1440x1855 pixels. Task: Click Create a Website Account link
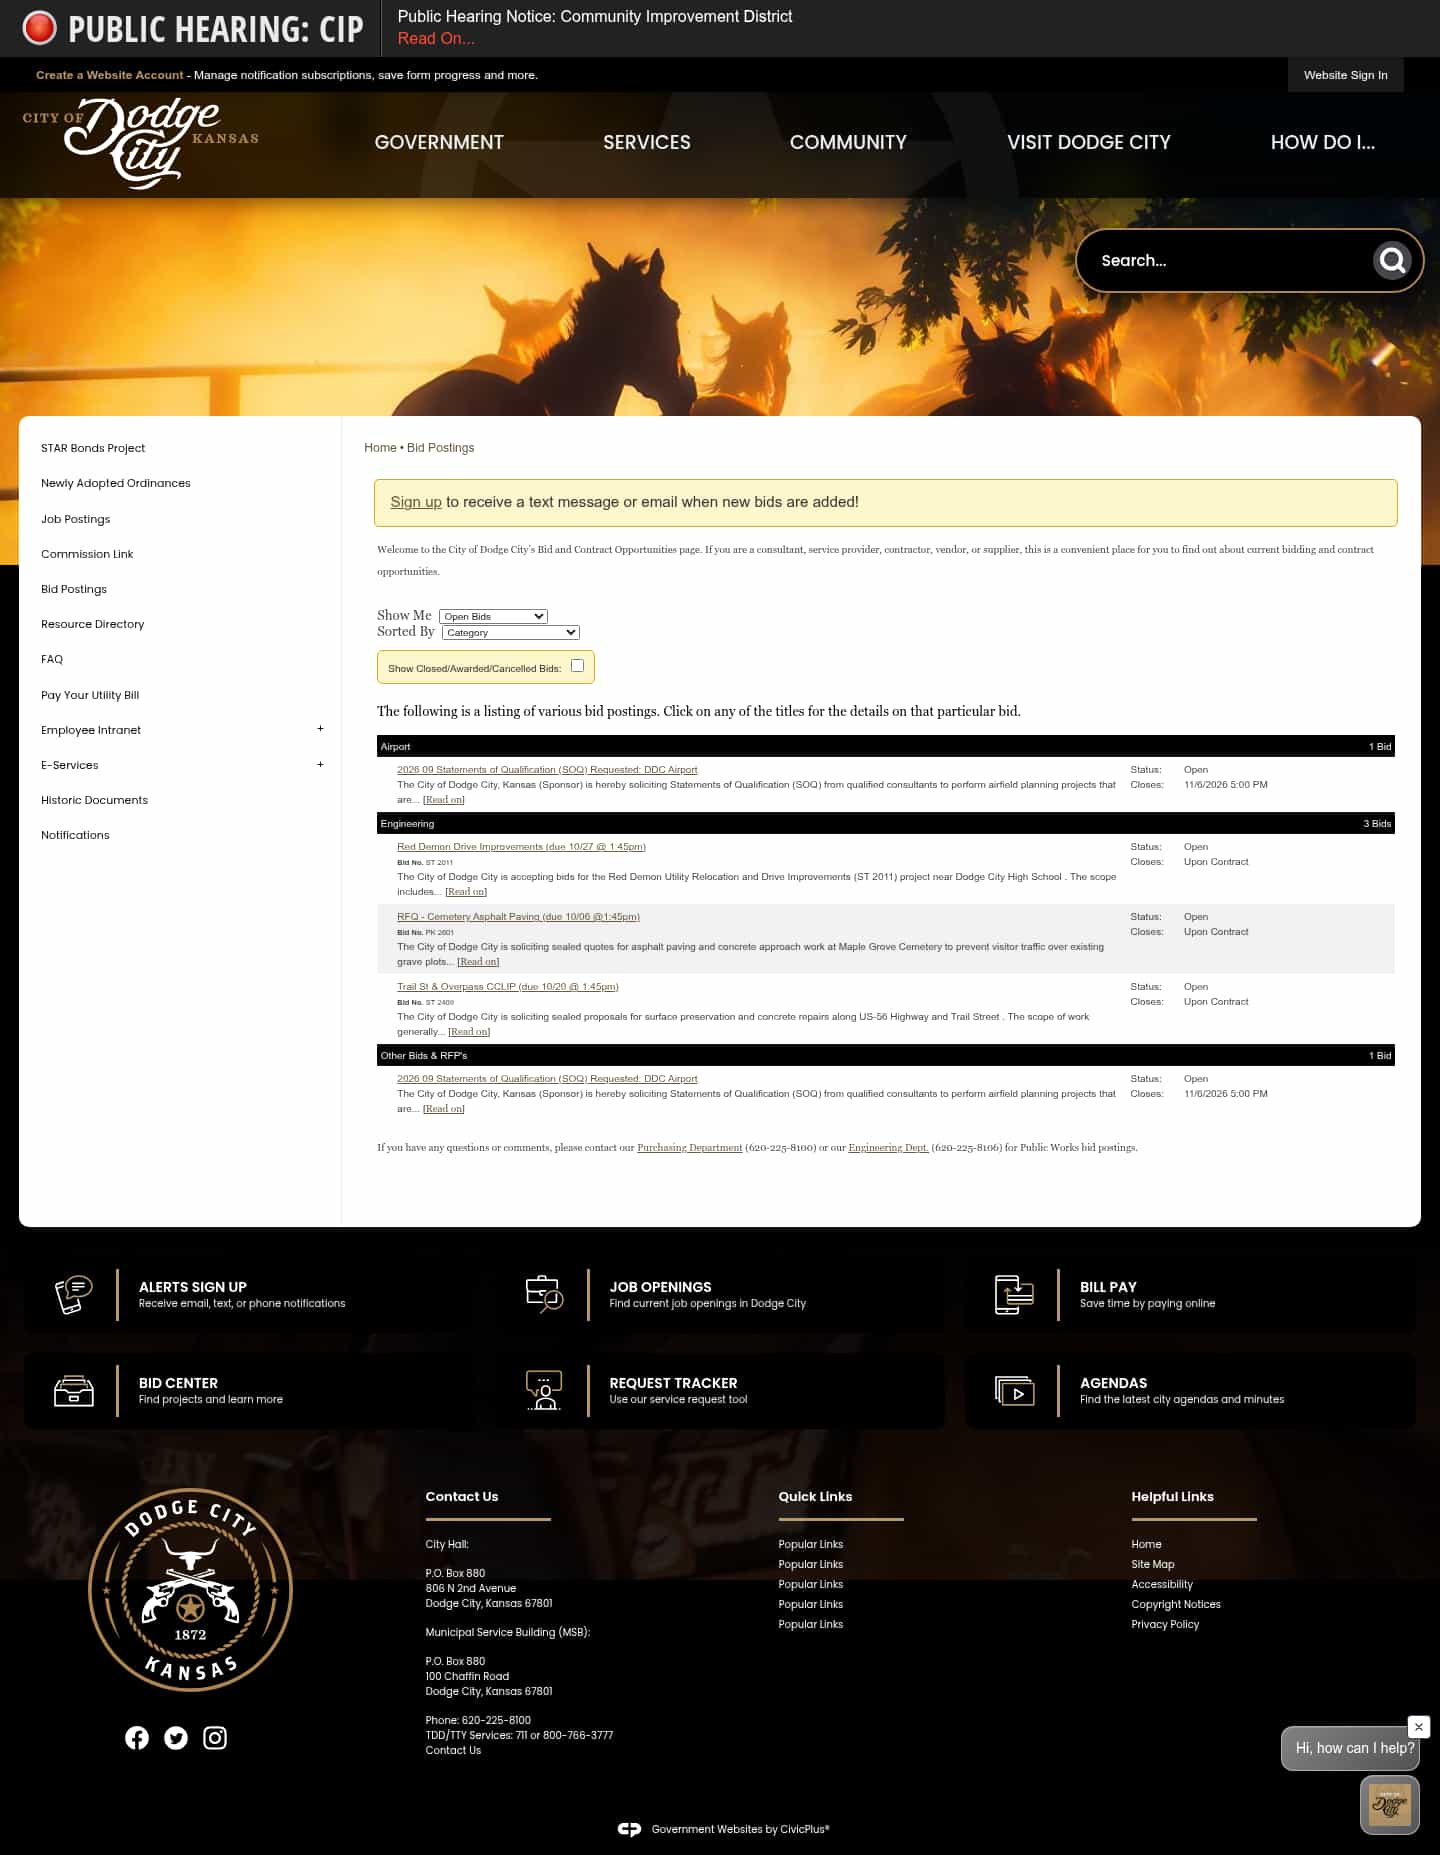click(110, 75)
